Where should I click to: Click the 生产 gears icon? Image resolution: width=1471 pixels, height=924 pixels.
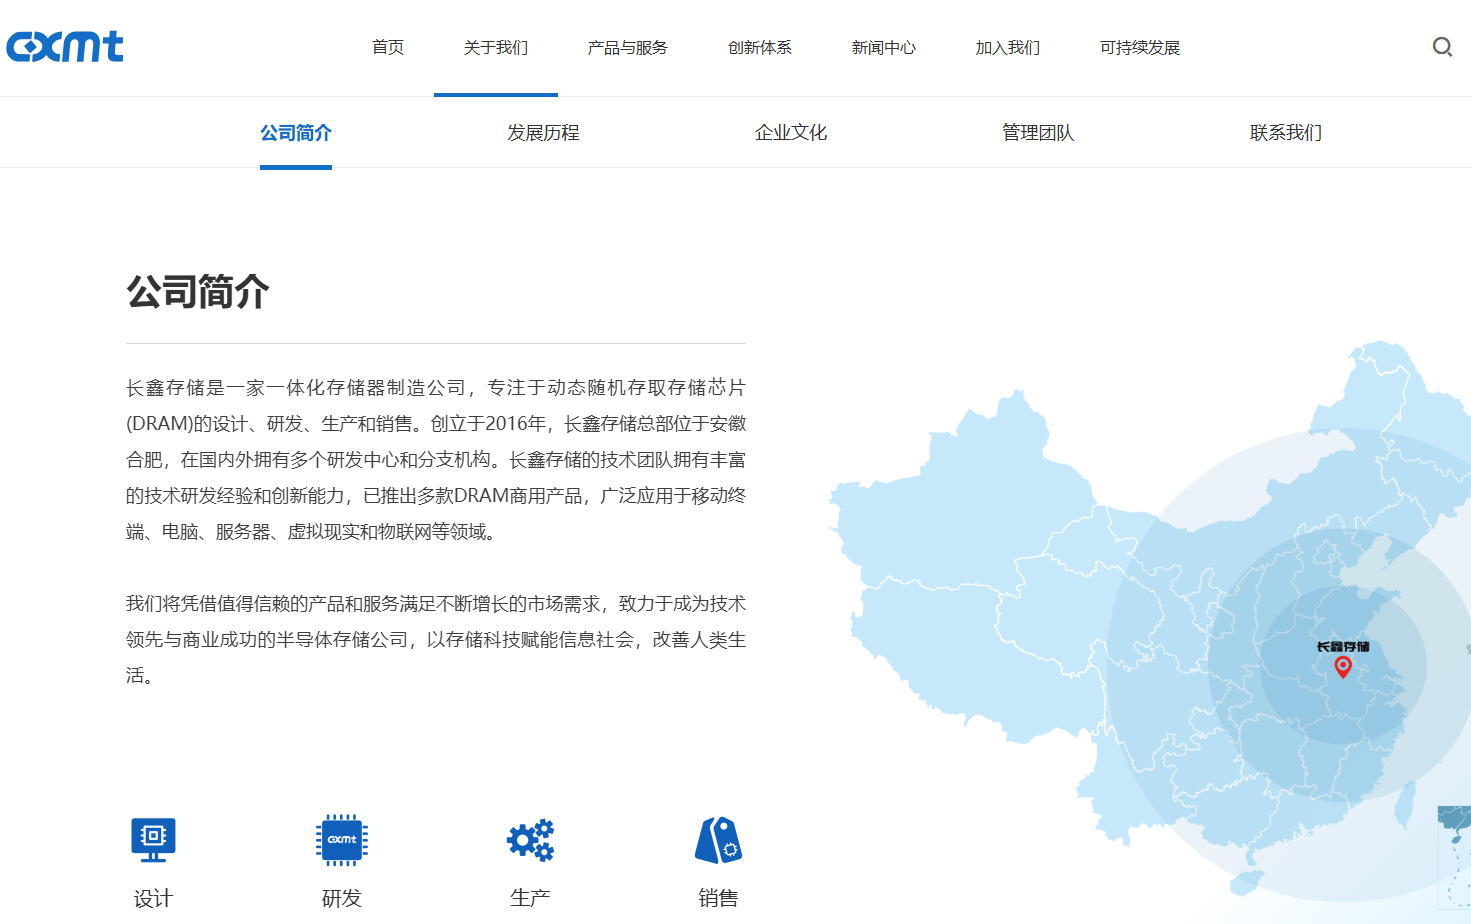coord(530,840)
